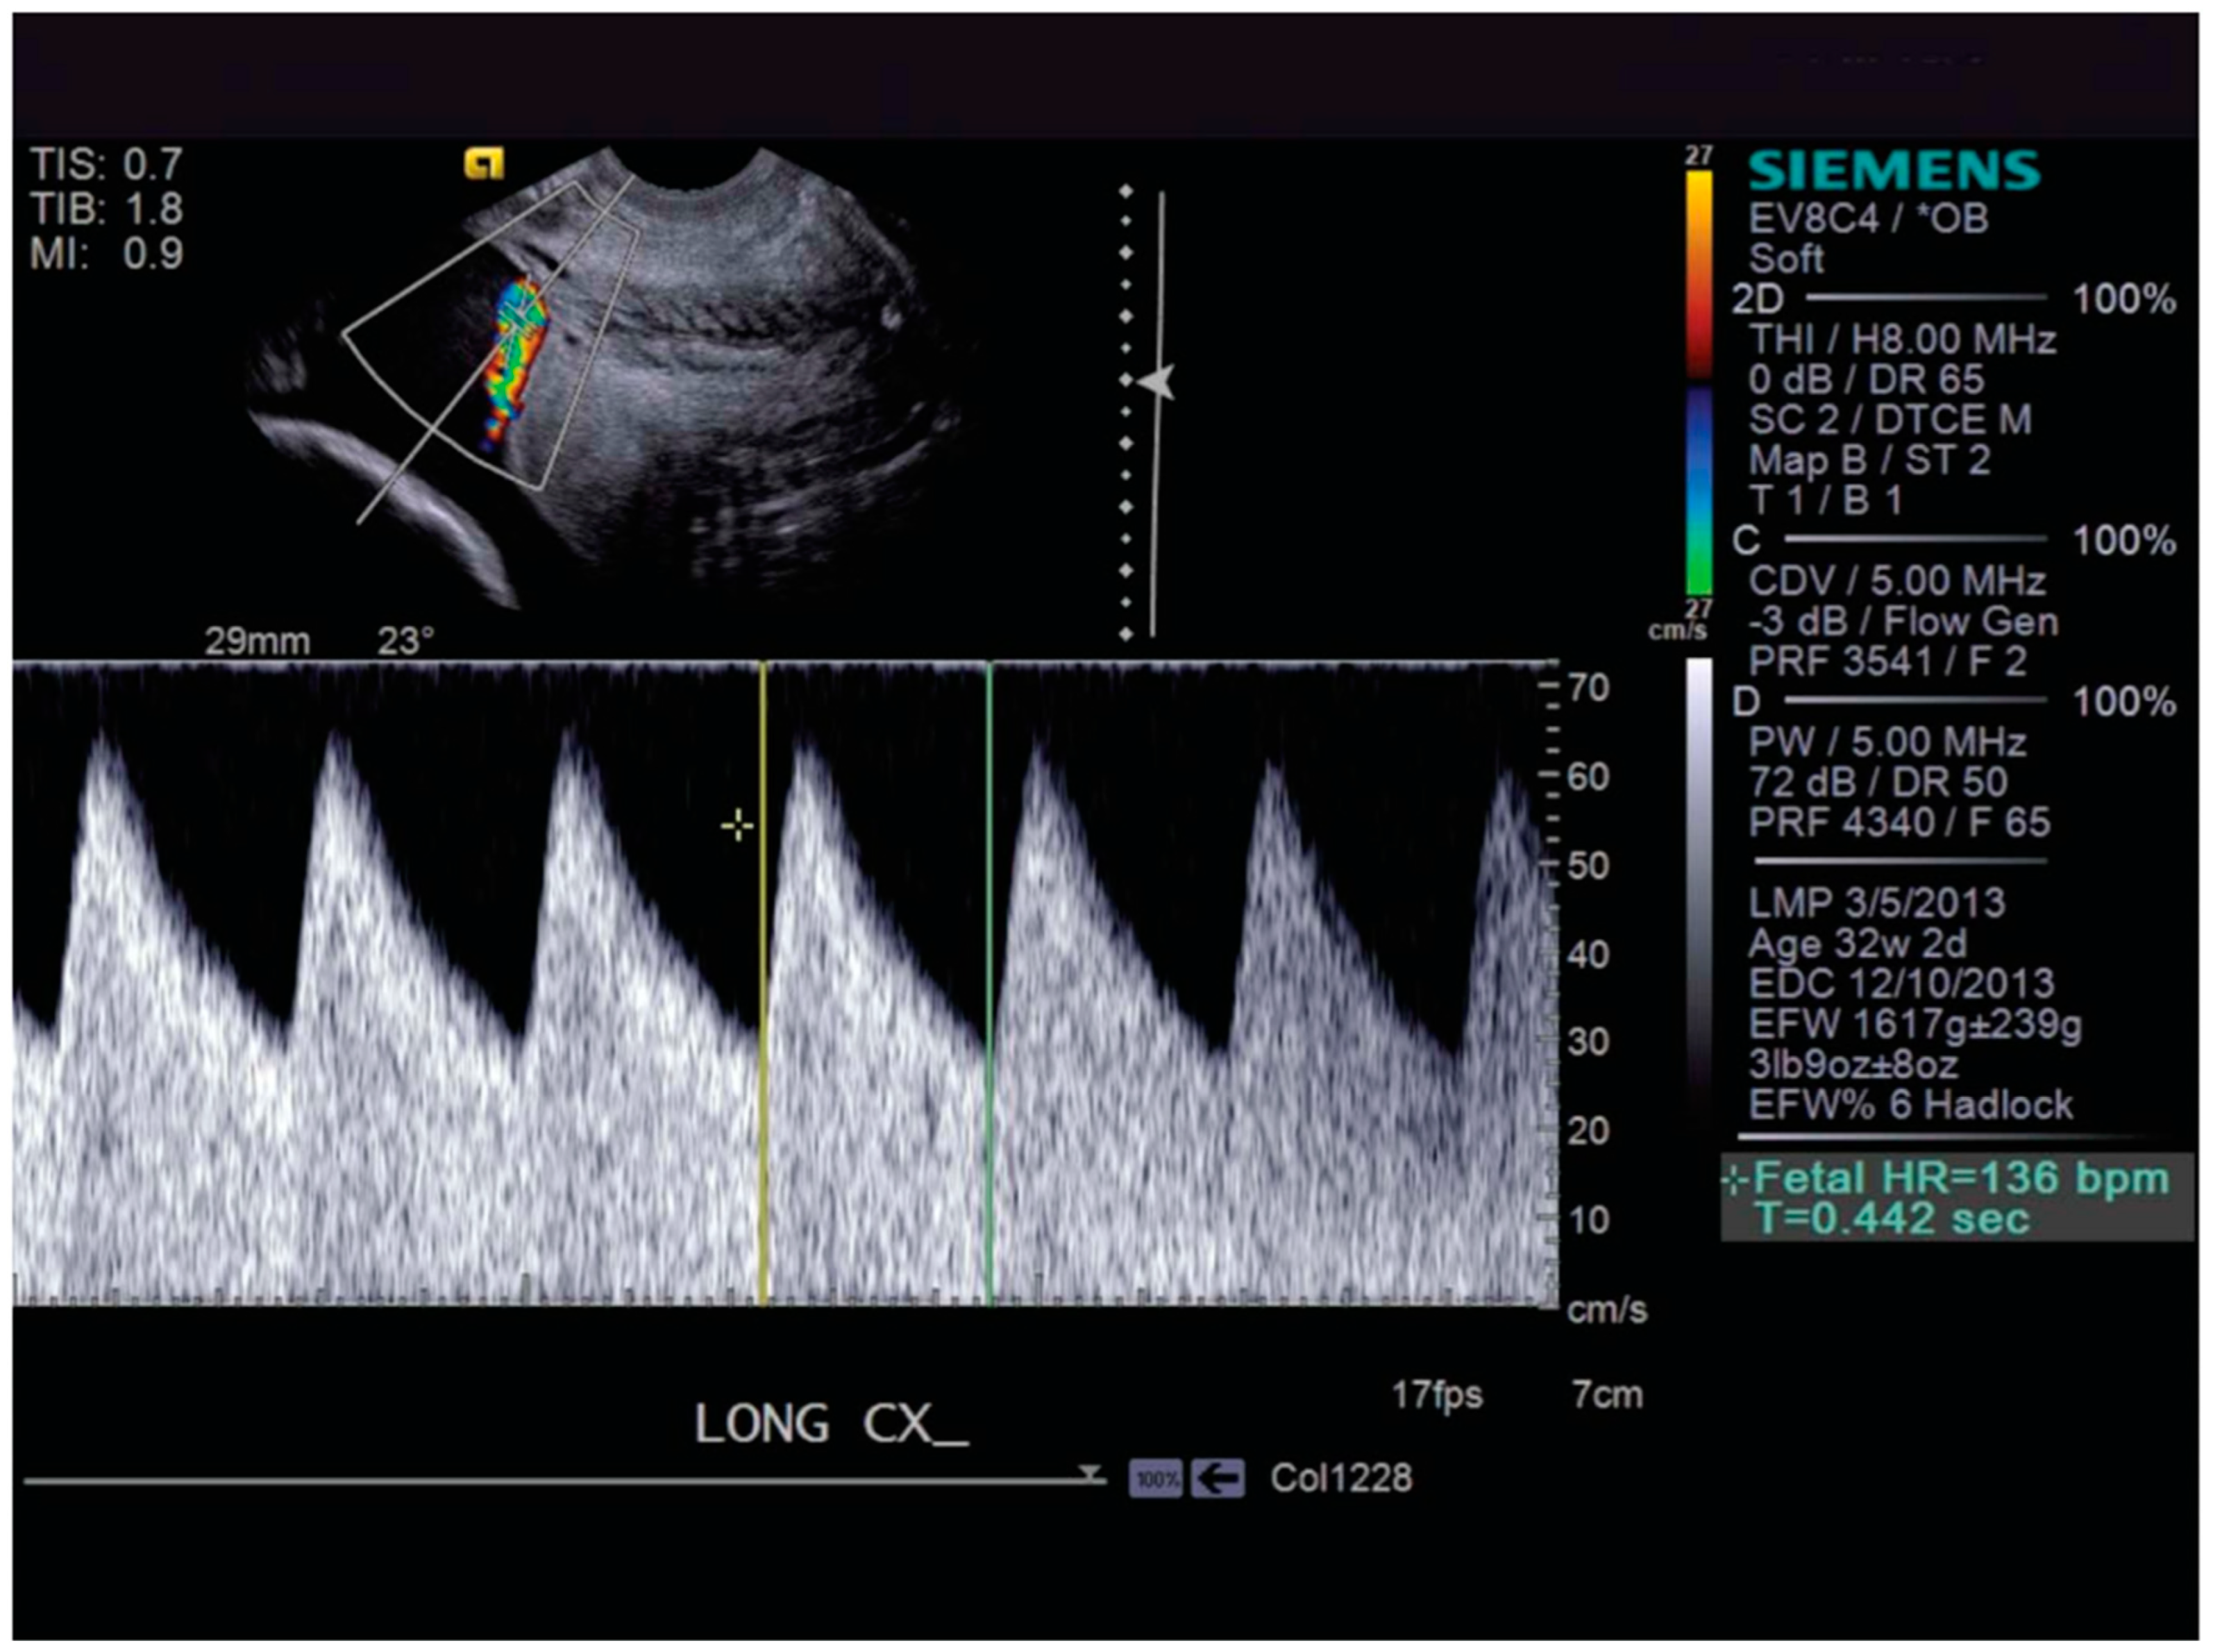The width and height of the screenshot is (2213, 1652).
Task: Click the small triangle marker at the progress bar's end
Action: 1090,1473
